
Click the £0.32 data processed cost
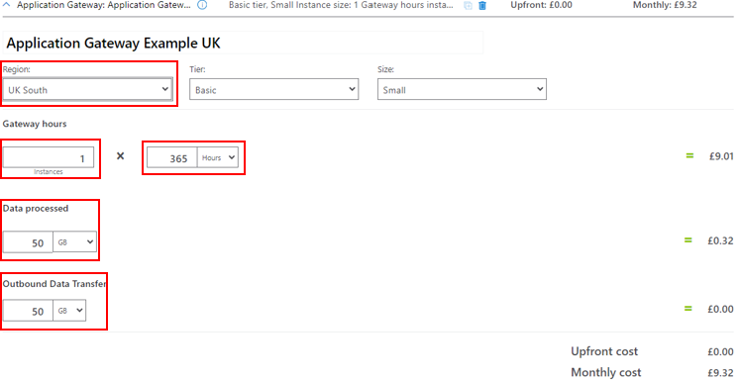(x=720, y=241)
